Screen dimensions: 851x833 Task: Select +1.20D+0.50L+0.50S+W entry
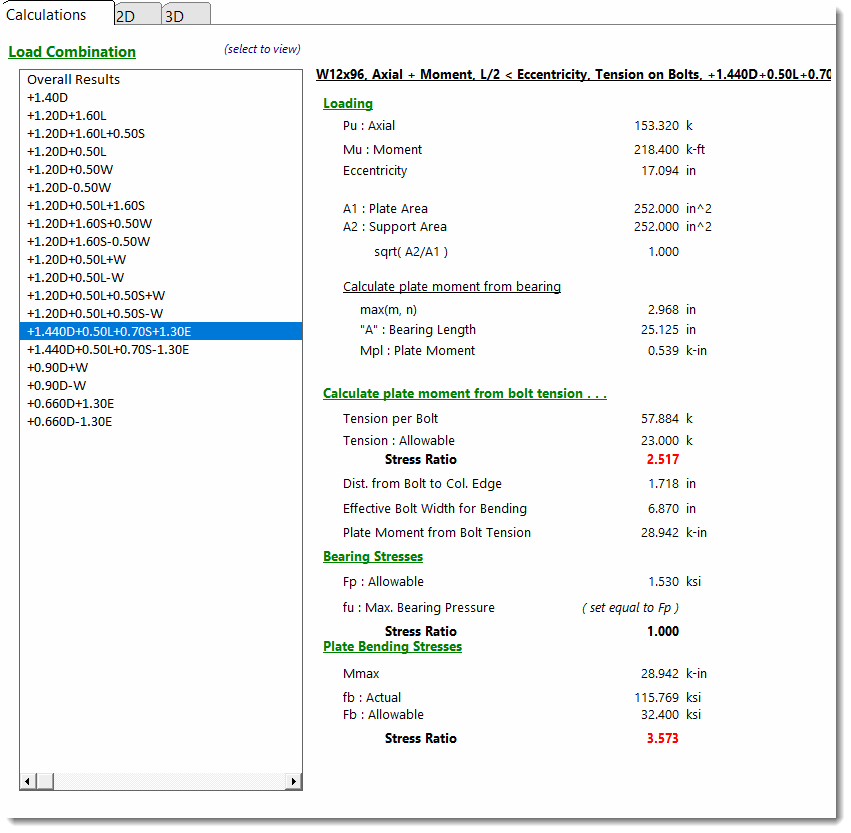pos(96,296)
